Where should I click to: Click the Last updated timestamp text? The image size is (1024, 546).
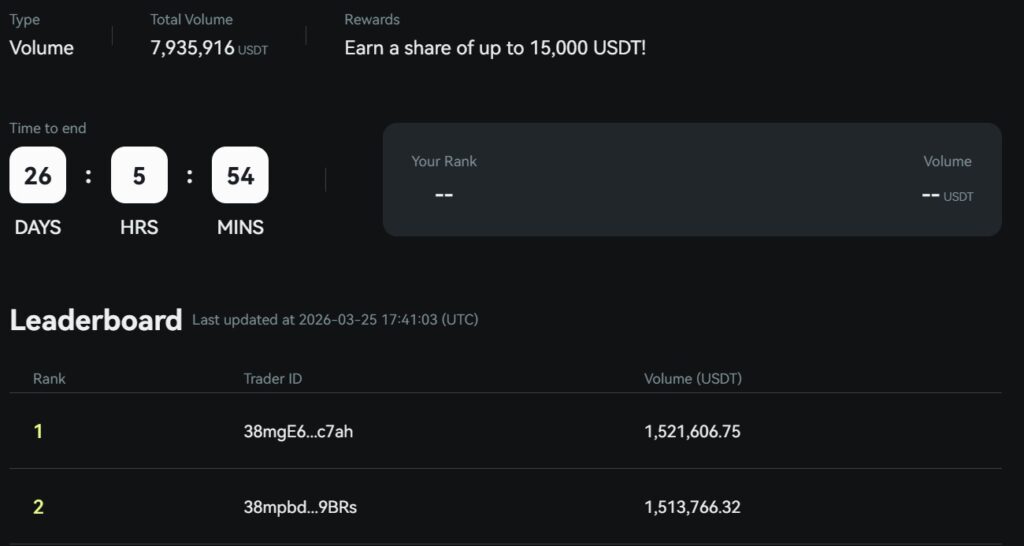pos(335,320)
